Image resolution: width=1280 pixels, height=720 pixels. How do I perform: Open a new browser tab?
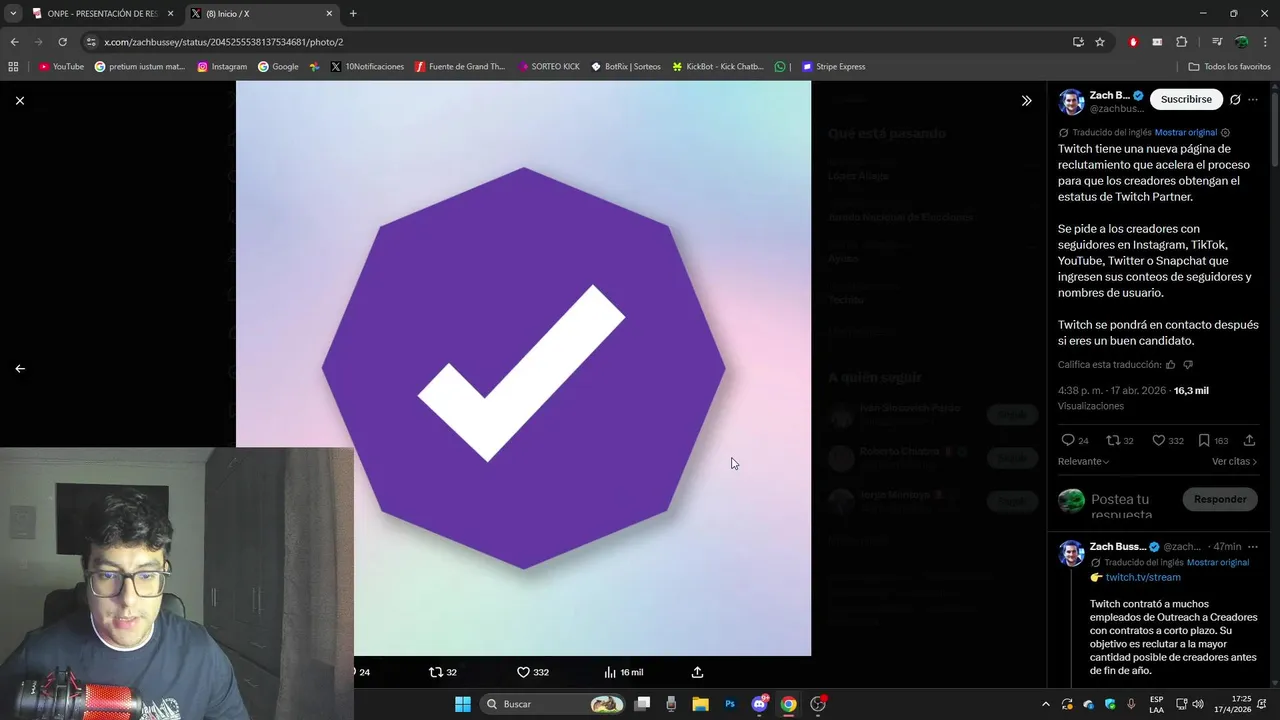pyautogui.click(x=353, y=14)
